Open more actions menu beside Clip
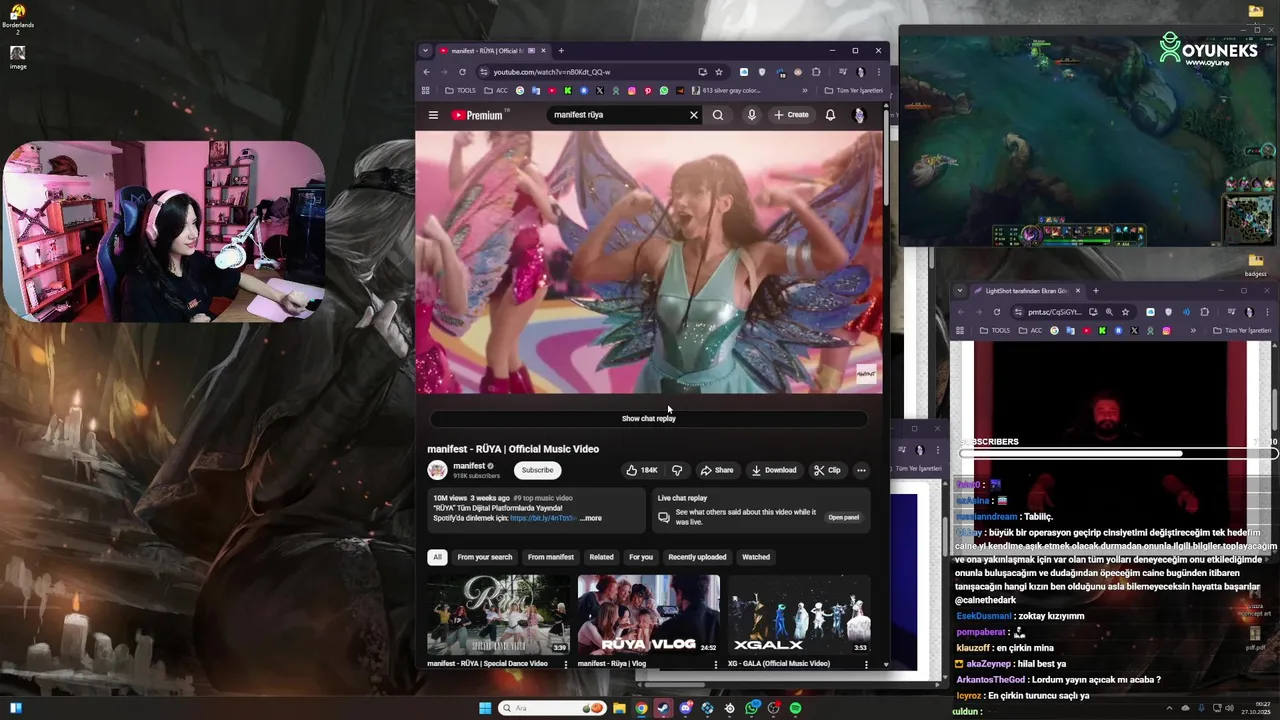1280x720 pixels. 861,470
